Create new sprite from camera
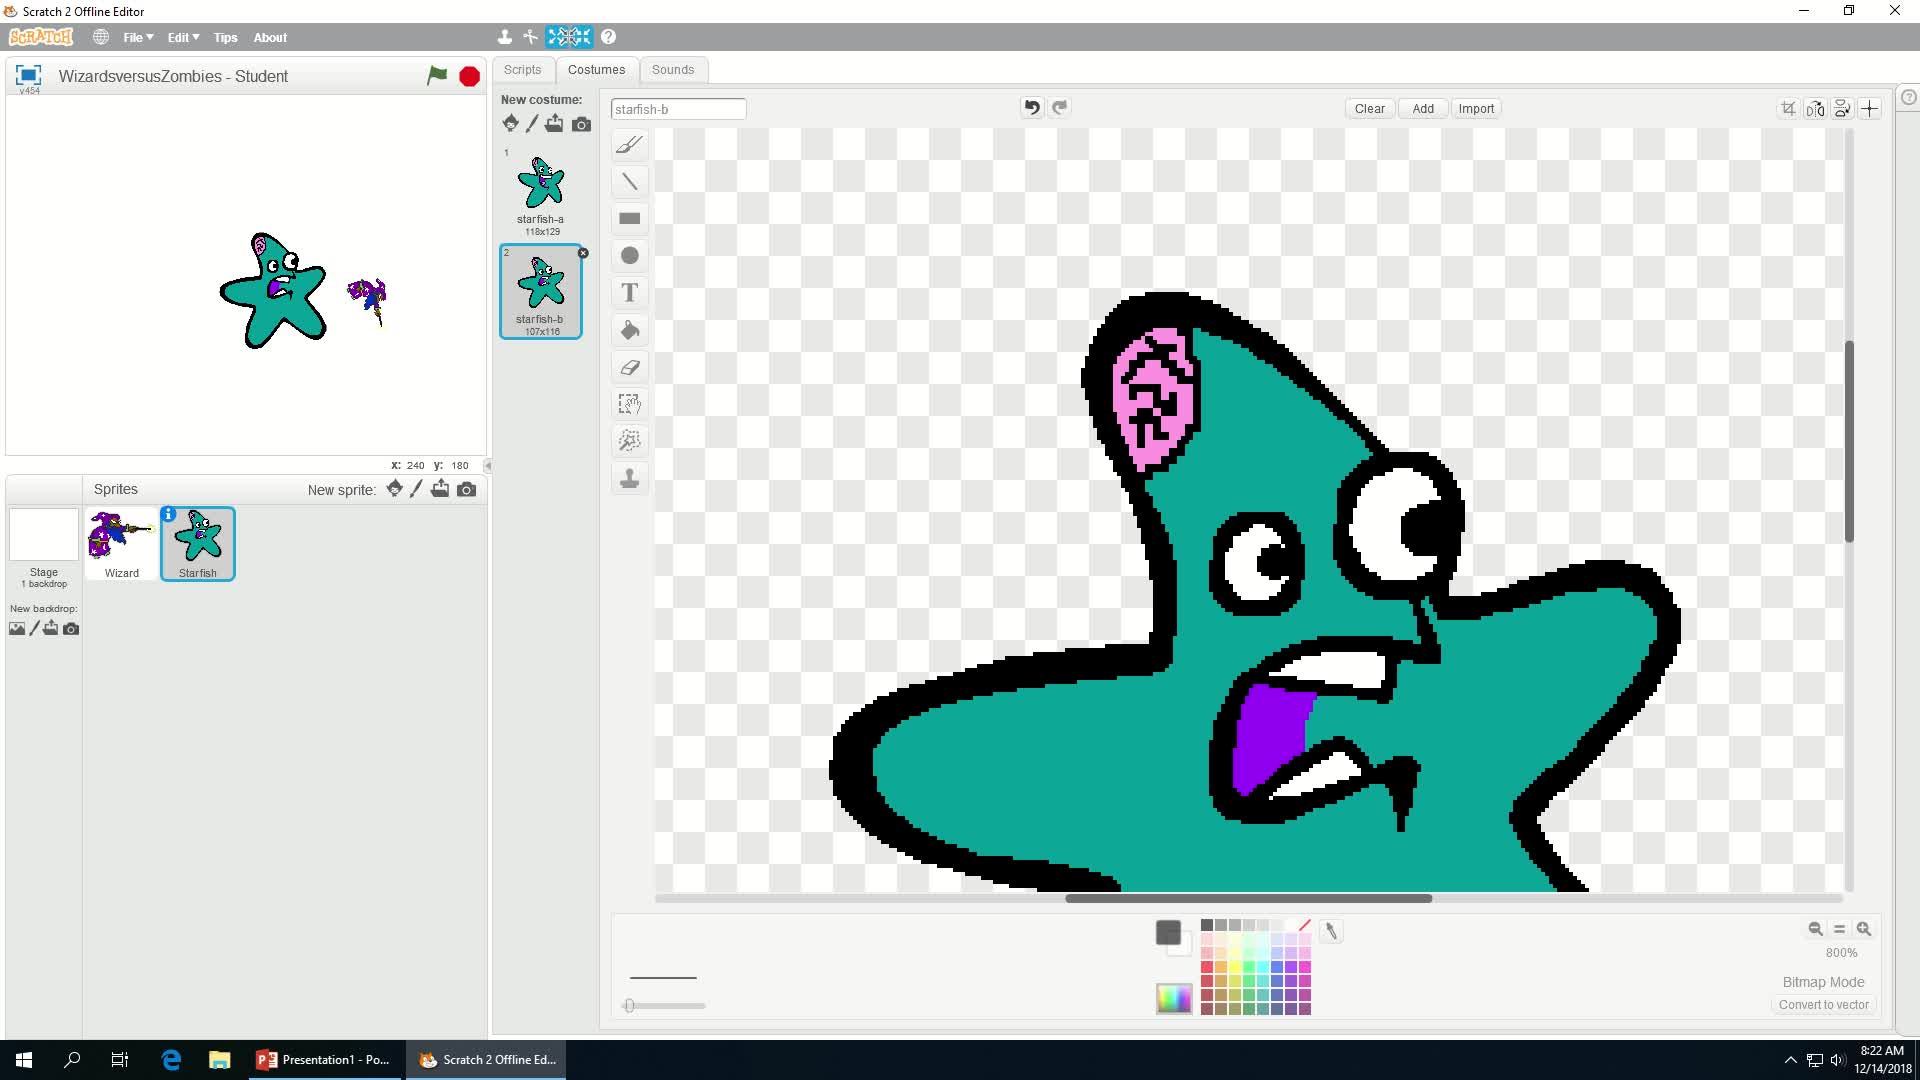Viewport: 1920px width, 1080px height. tap(466, 489)
